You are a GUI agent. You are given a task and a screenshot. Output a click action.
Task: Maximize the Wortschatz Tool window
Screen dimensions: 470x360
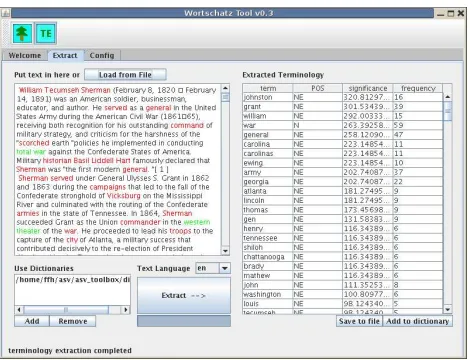pyautogui.click(x=451, y=13)
